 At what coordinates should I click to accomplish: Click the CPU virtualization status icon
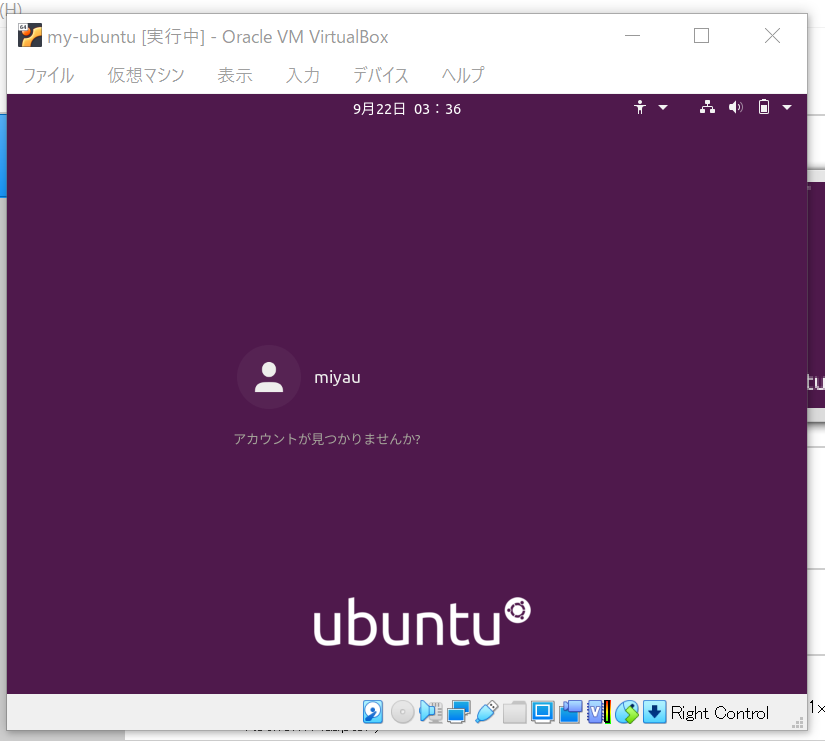click(x=599, y=712)
